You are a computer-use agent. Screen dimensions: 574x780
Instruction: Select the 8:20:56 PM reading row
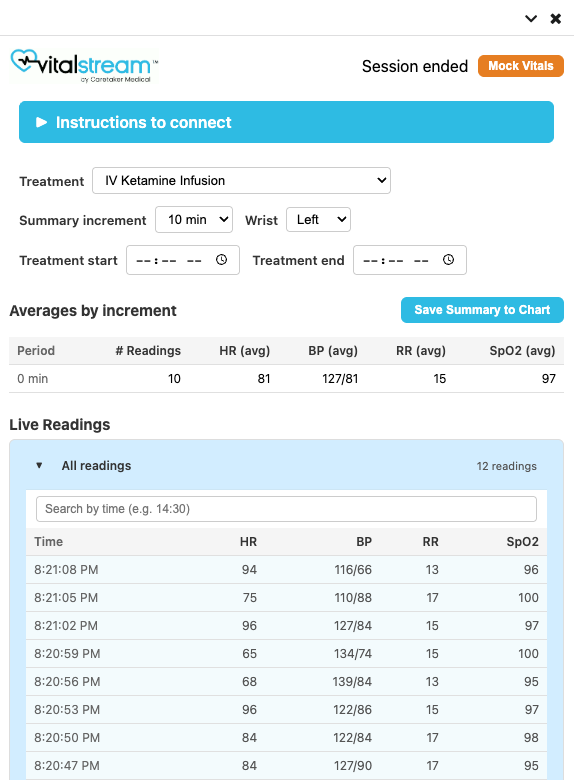(286, 682)
